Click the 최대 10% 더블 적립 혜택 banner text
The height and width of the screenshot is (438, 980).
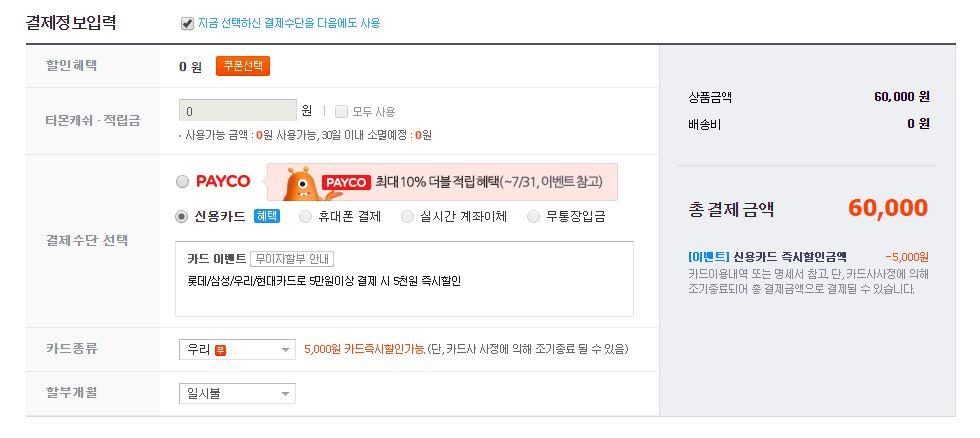click(x=489, y=182)
